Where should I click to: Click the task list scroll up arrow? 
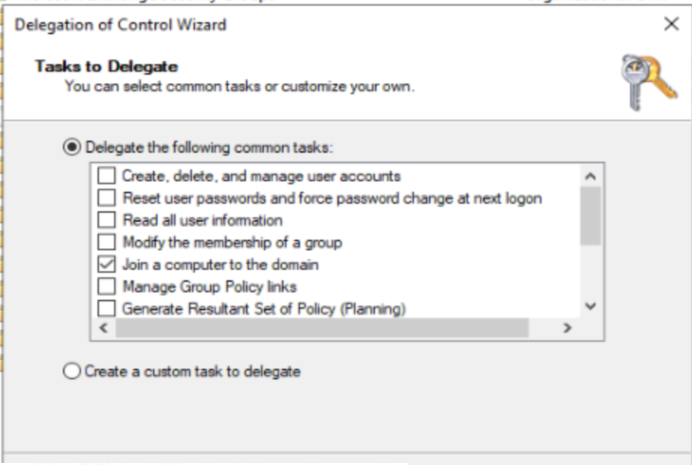tap(590, 176)
